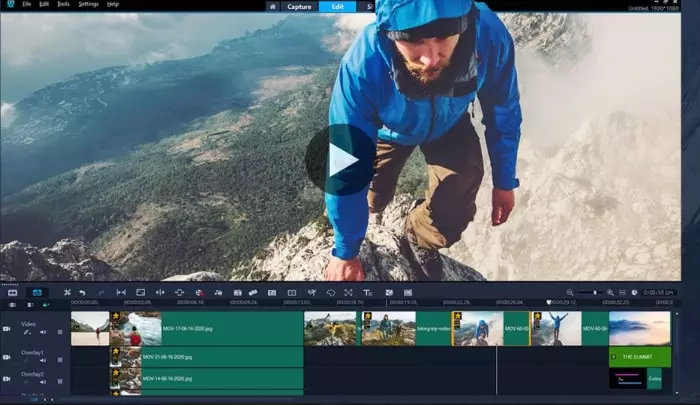
Task: Open add chapter/cue point dropdown
Action: (46, 305)
